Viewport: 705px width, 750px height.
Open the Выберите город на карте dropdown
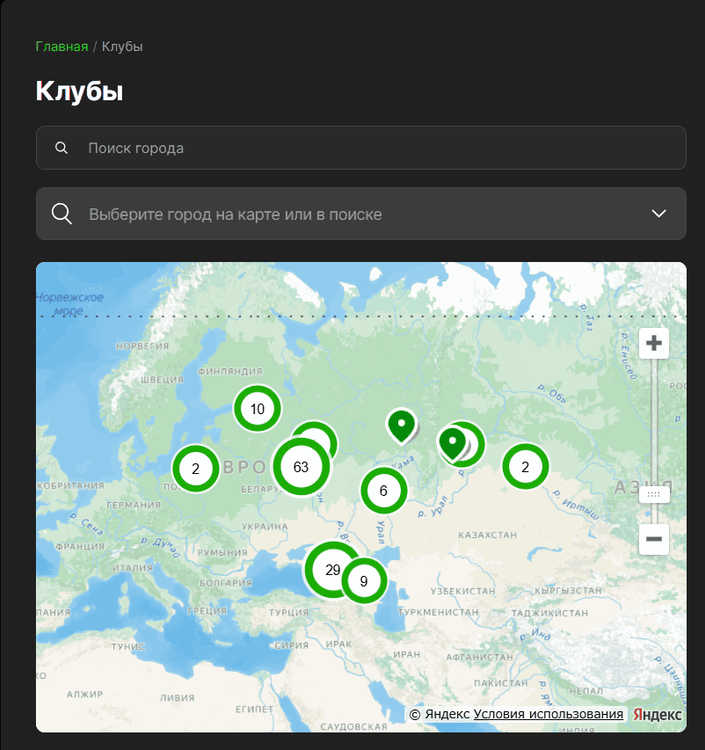click(361, 214)
